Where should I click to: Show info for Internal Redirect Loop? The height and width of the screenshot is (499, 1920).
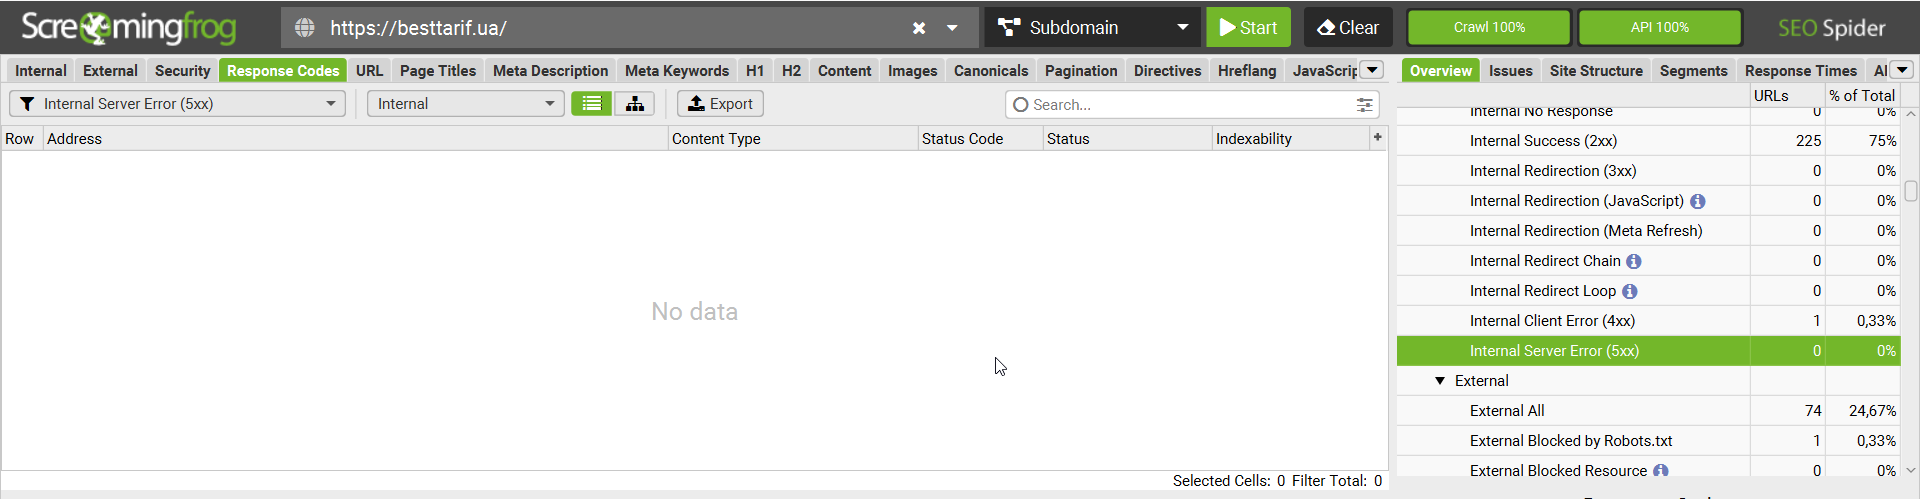point(1630,291)
